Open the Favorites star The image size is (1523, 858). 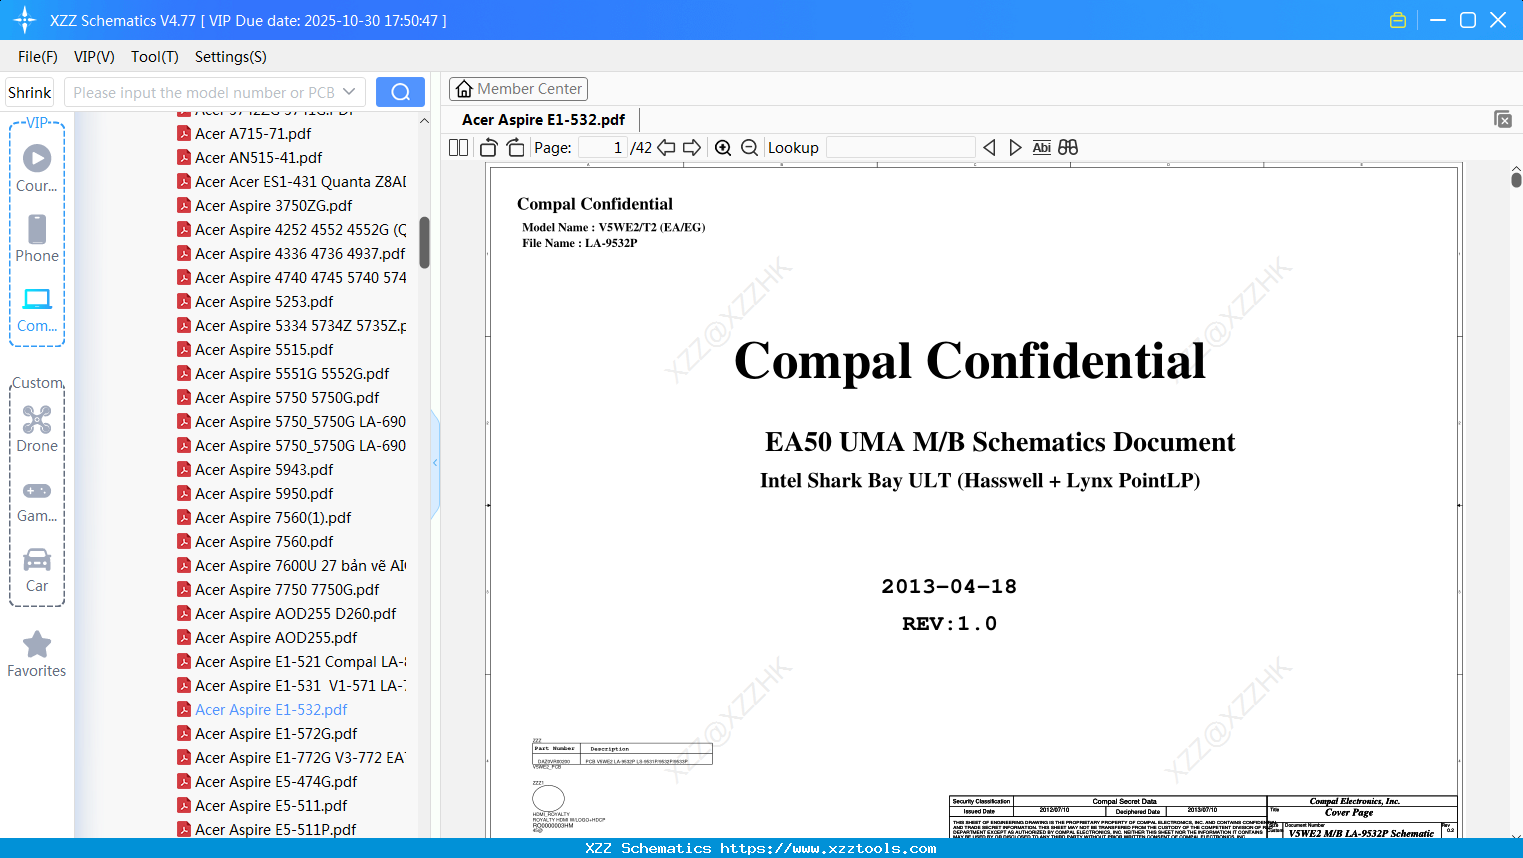pyautogui.click(x=37, y=654)
